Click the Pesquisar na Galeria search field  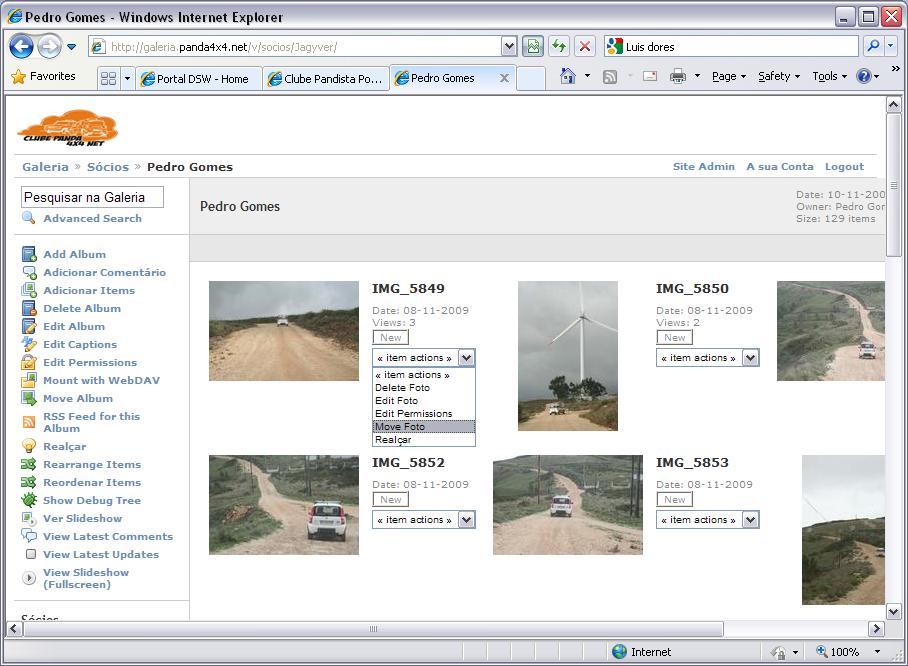click(x=93, y=197)
